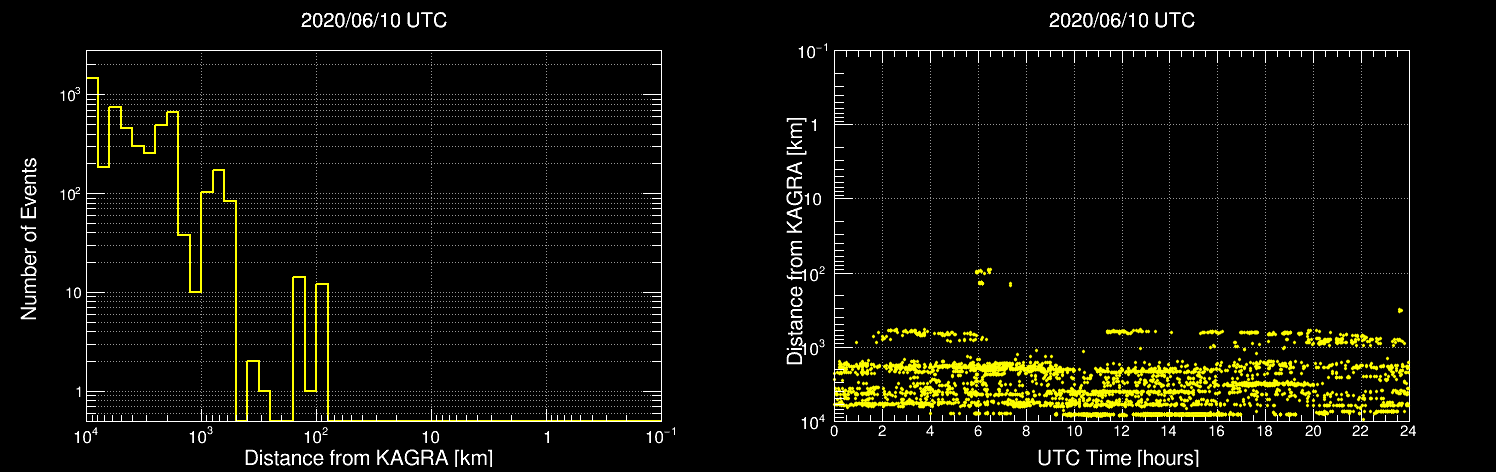Image resolution: width=1496 pixels, height=472 pixels.
Task: Click the 10³ tick on scatter plot distance axis
Action: coord(815,346)
